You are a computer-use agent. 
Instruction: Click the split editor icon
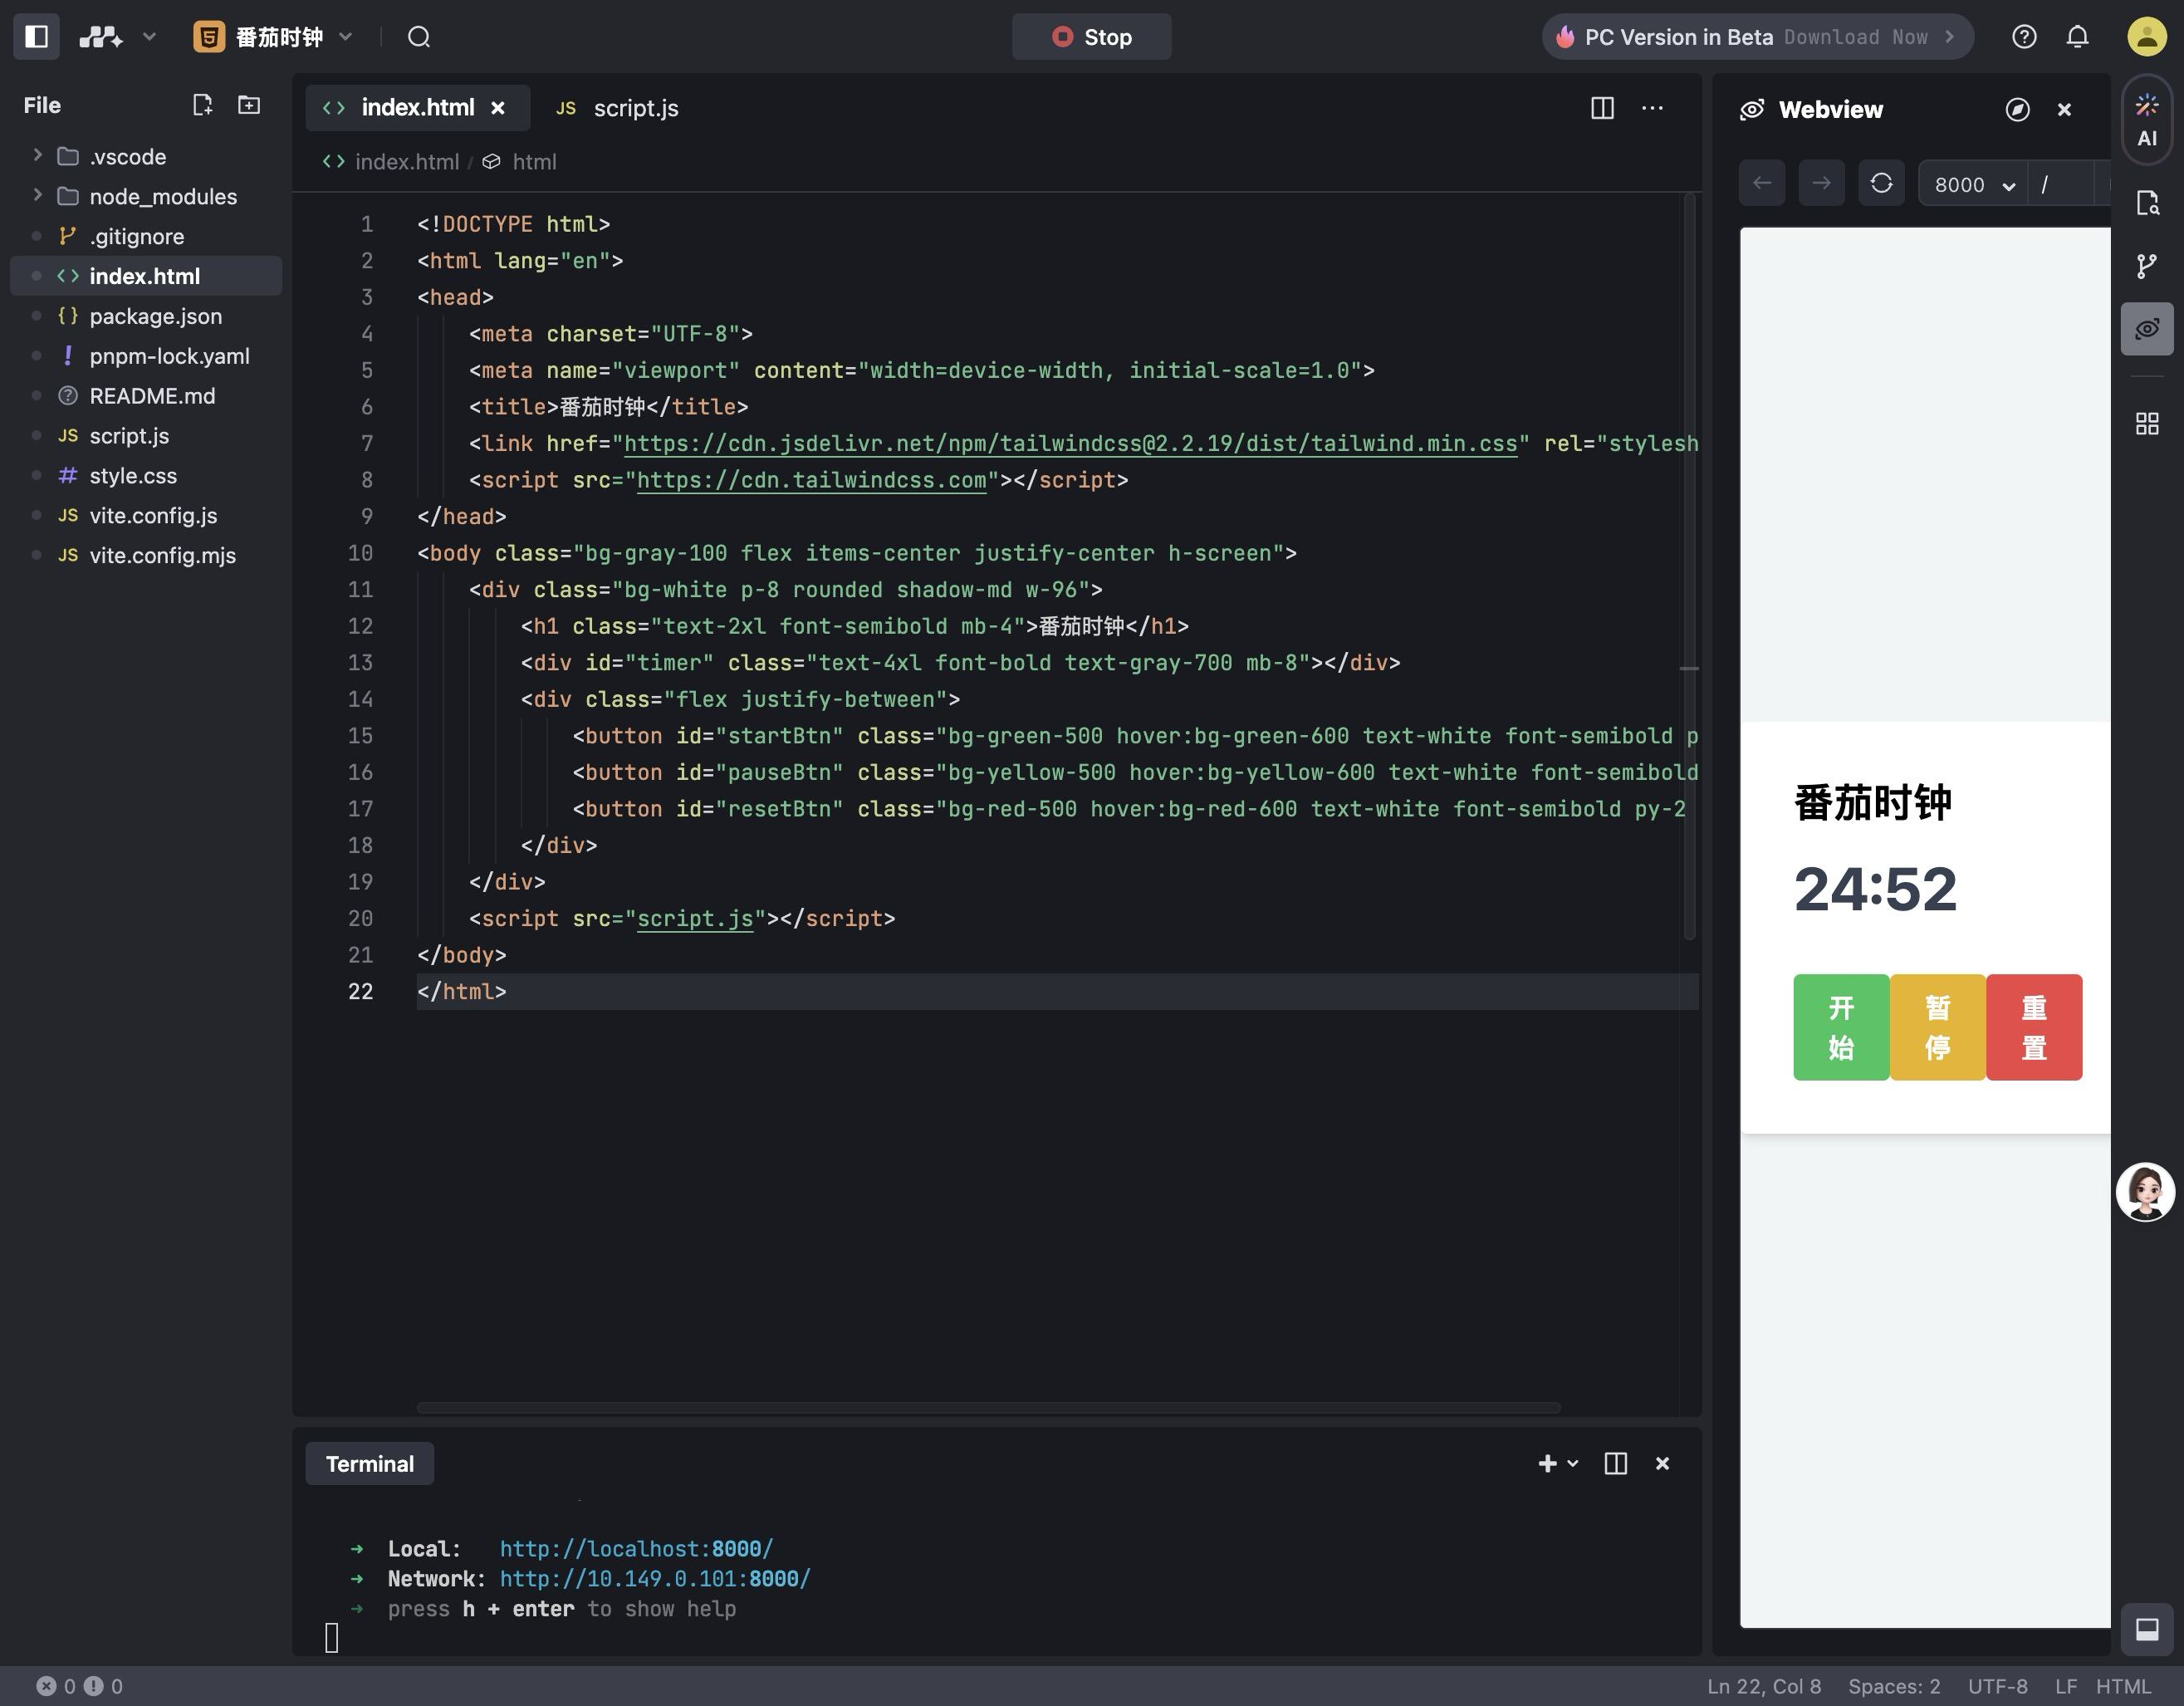click(x=1602, y=108)
